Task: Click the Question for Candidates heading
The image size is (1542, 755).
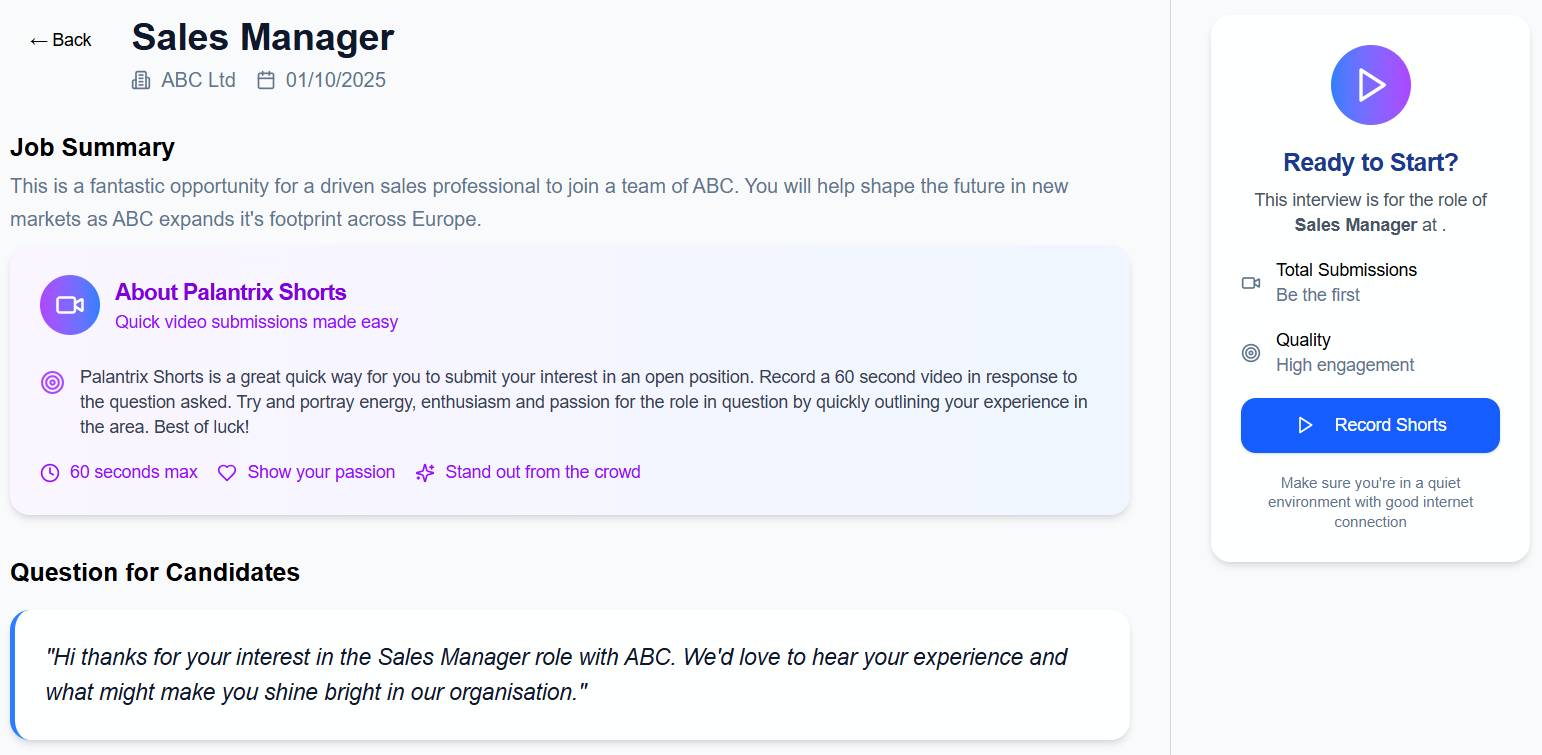Action: point(155,572)
